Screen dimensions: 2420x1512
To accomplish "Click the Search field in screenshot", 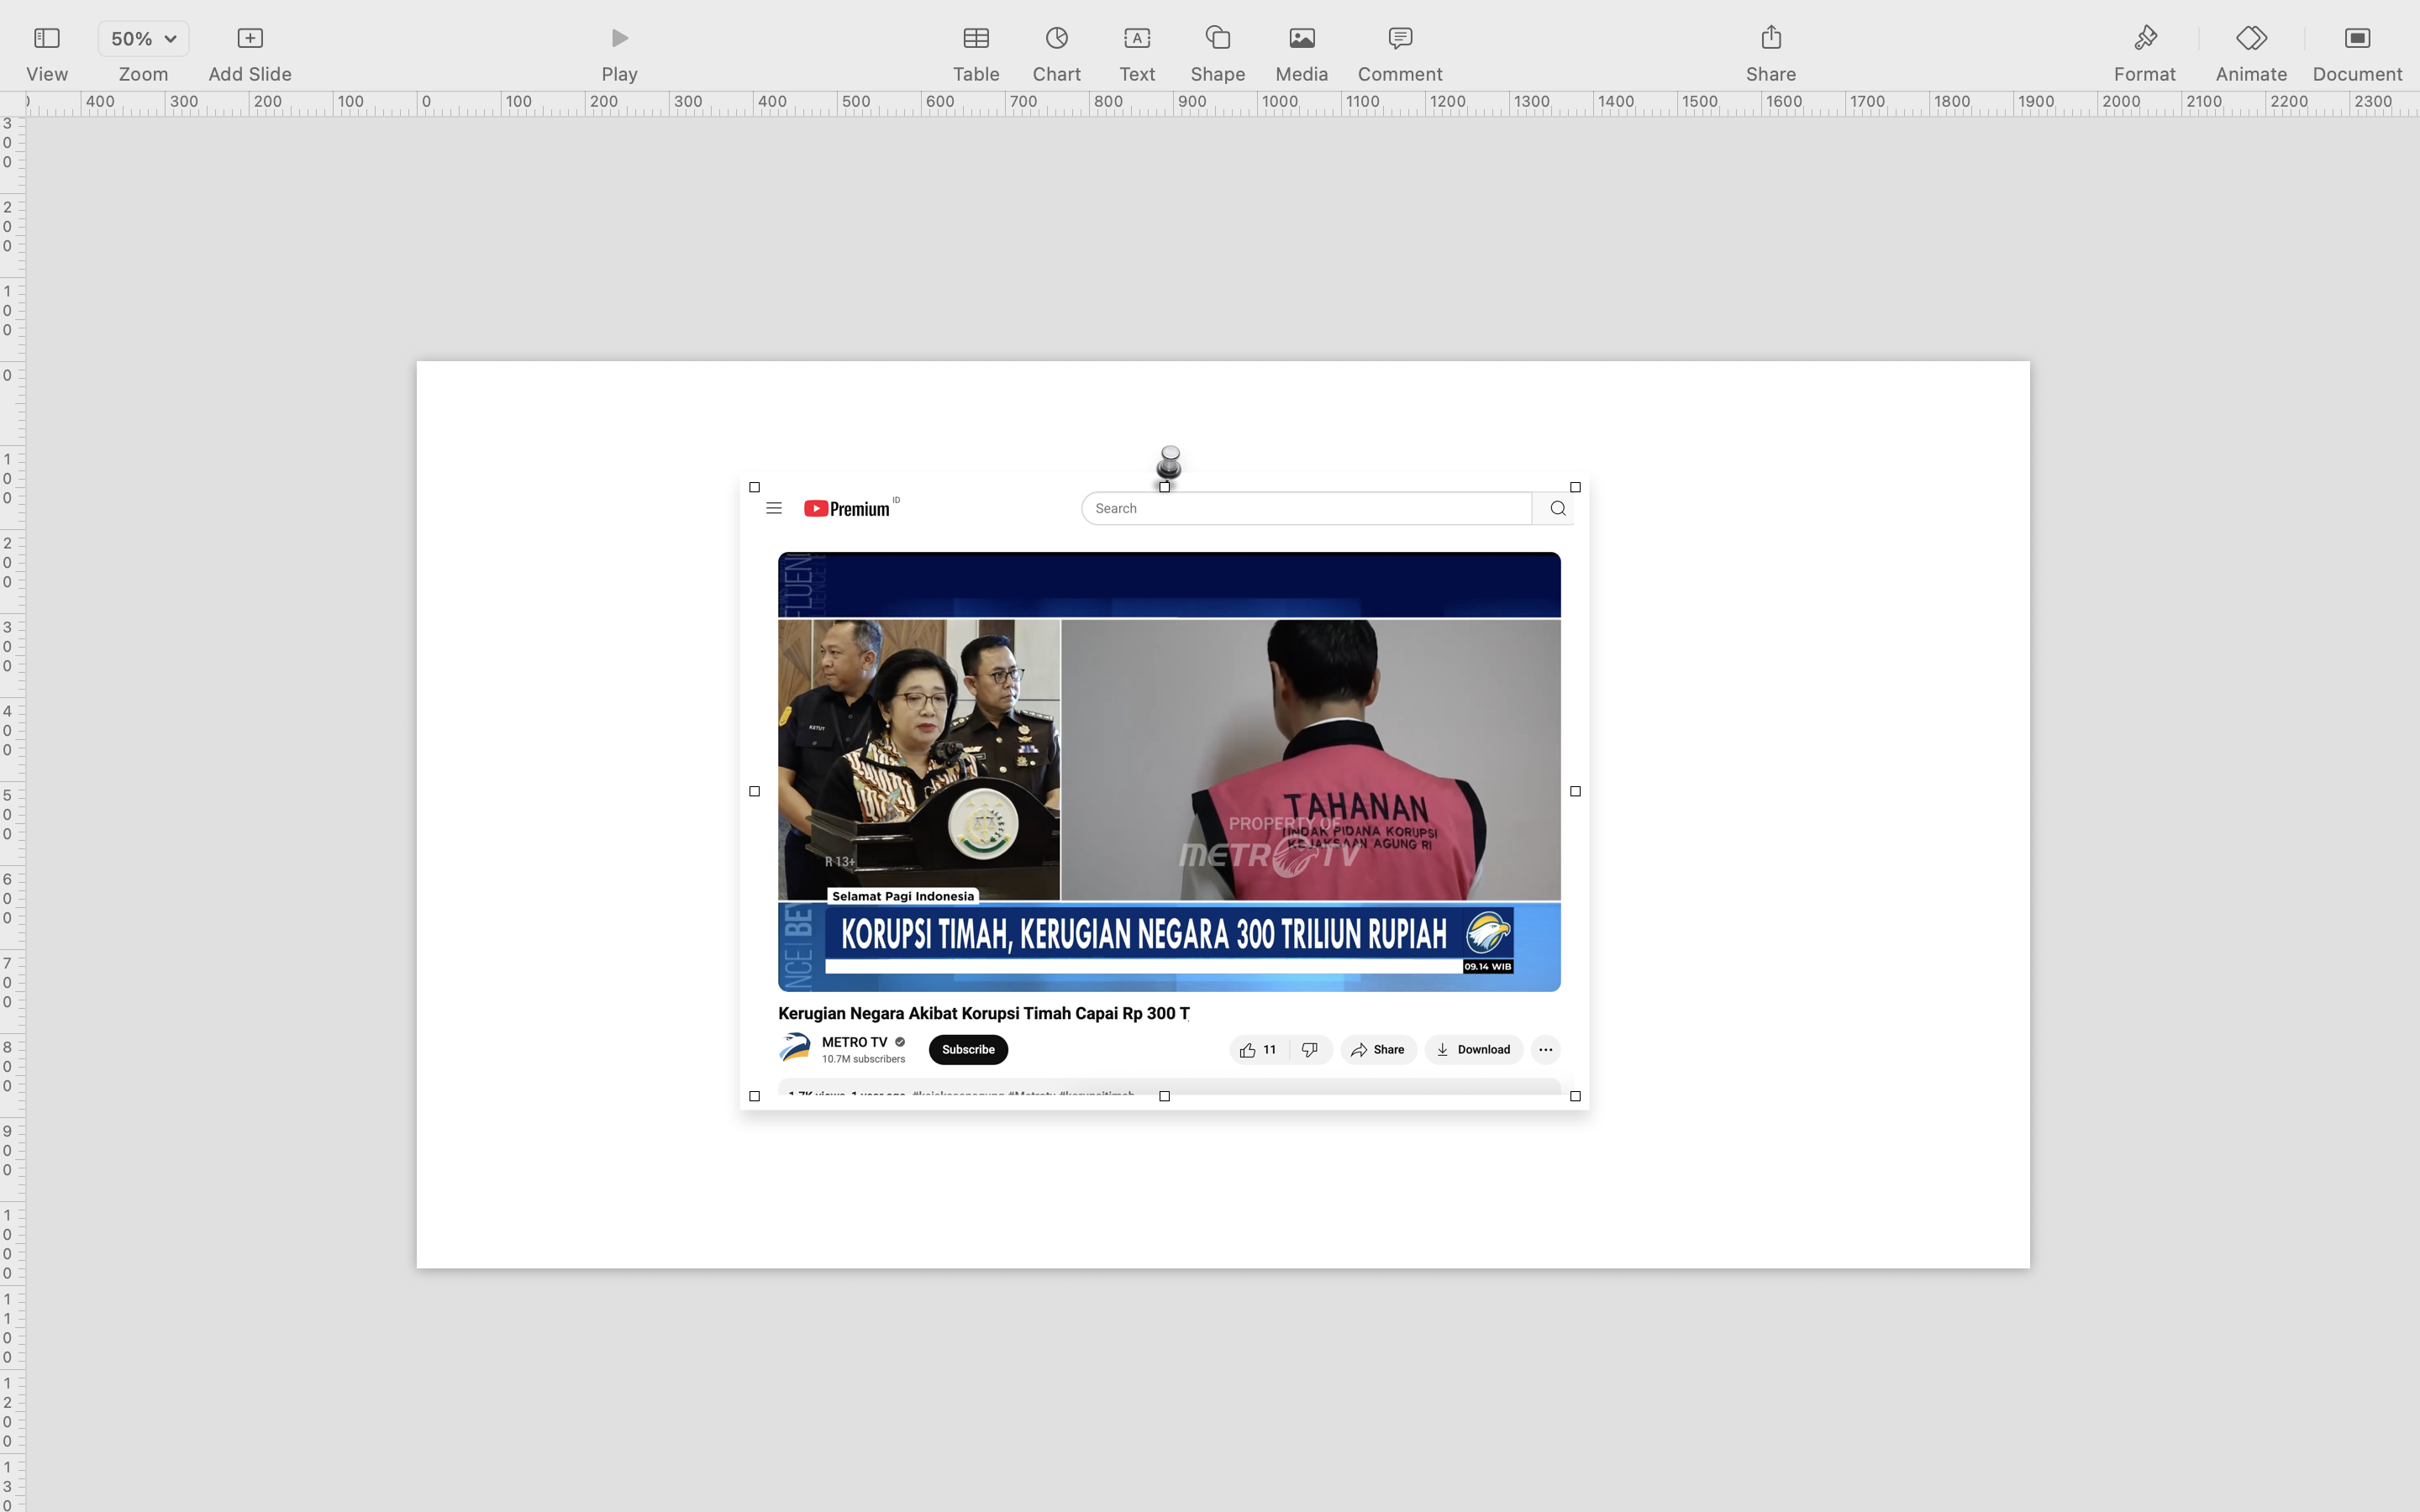I will coord(1305,509).
